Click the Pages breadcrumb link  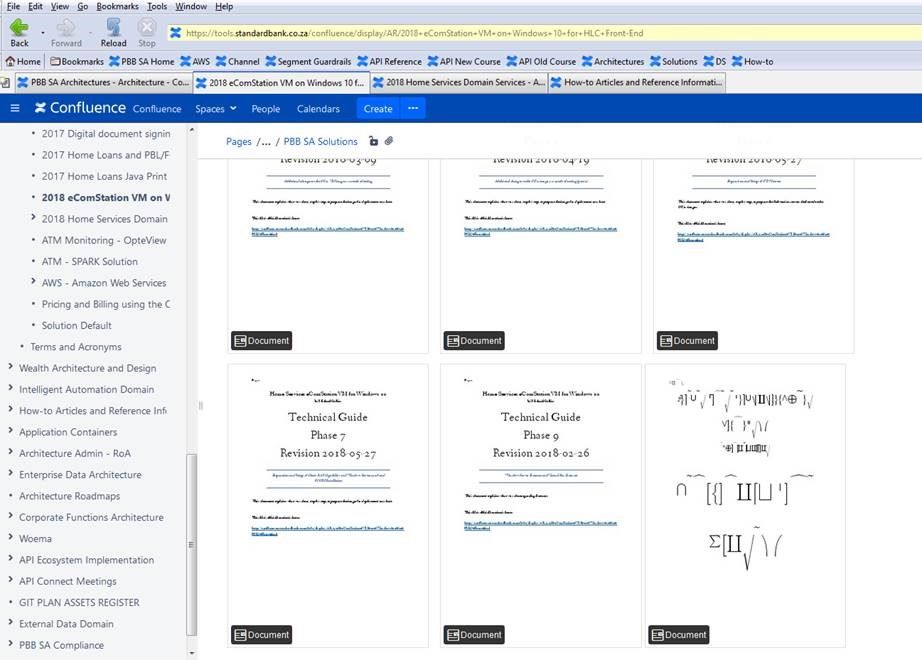(239, 142)
